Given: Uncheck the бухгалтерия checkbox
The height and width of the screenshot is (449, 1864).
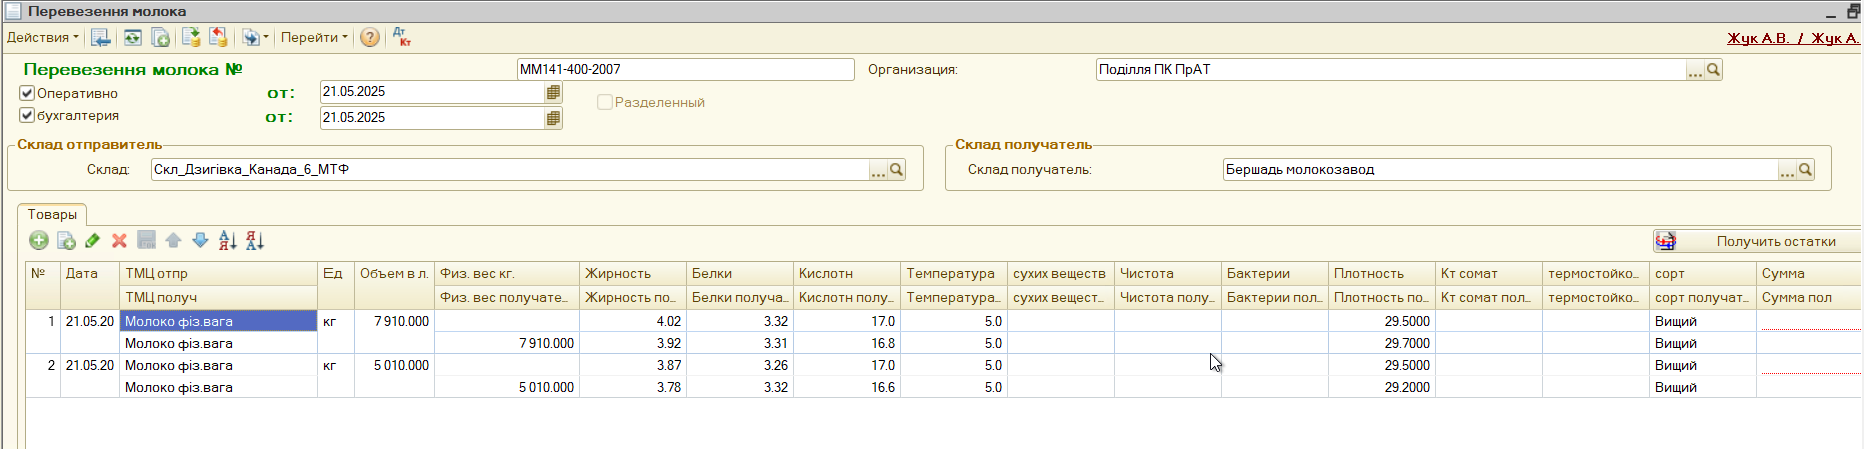Looking at the screenshot, I should 27,115.
